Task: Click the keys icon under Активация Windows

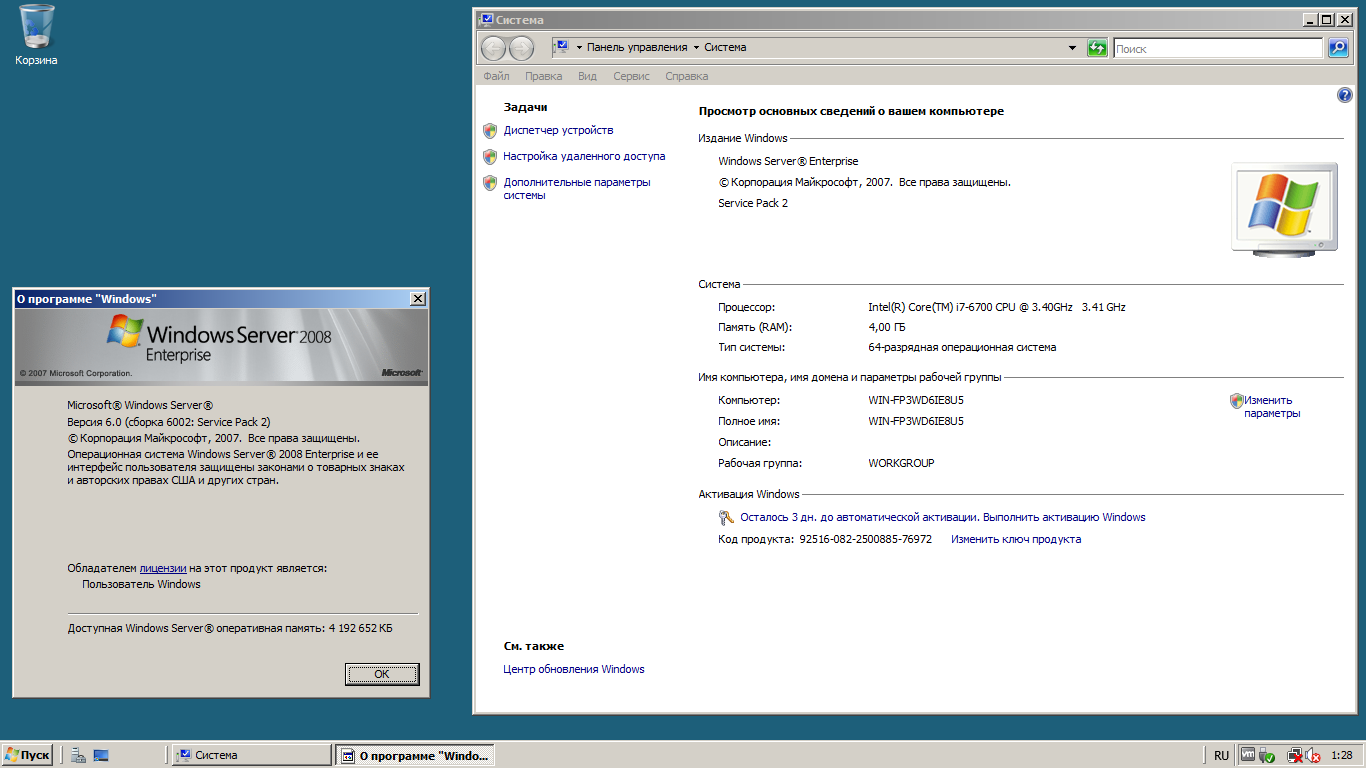Action: [727, 518]
